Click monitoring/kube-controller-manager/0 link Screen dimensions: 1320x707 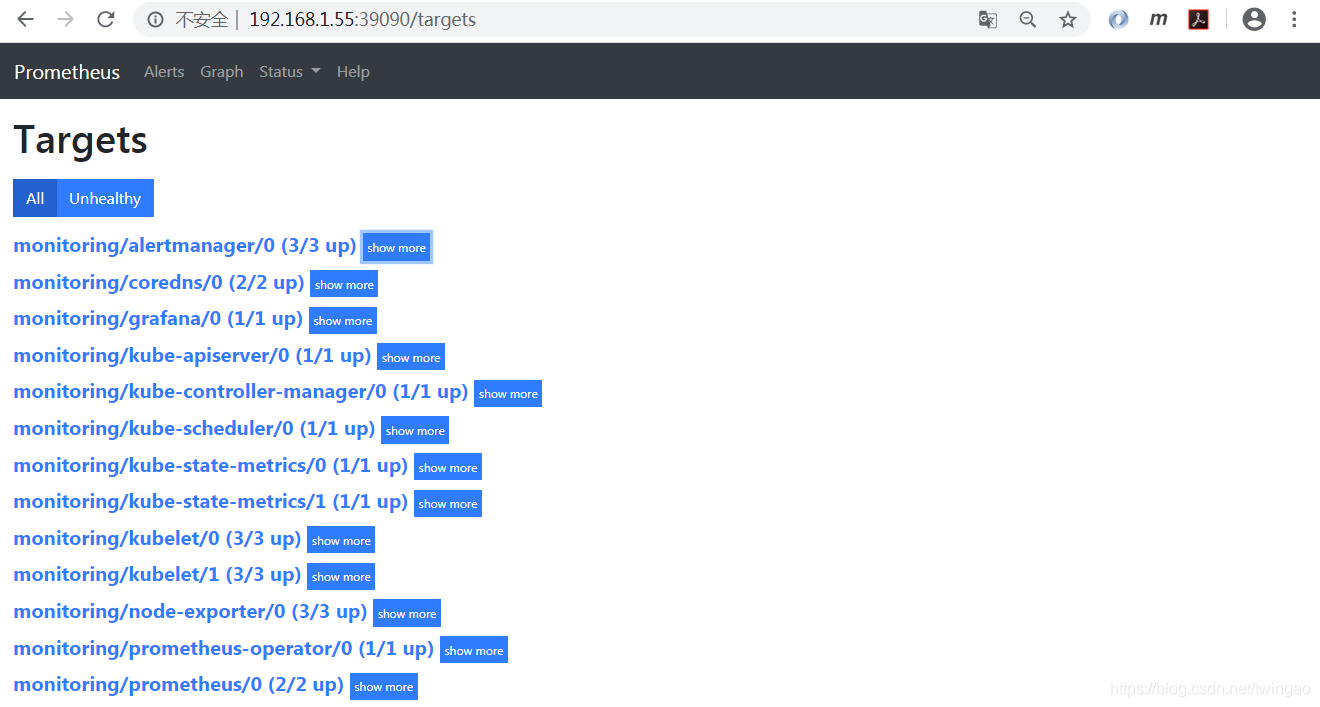[241, 391]
